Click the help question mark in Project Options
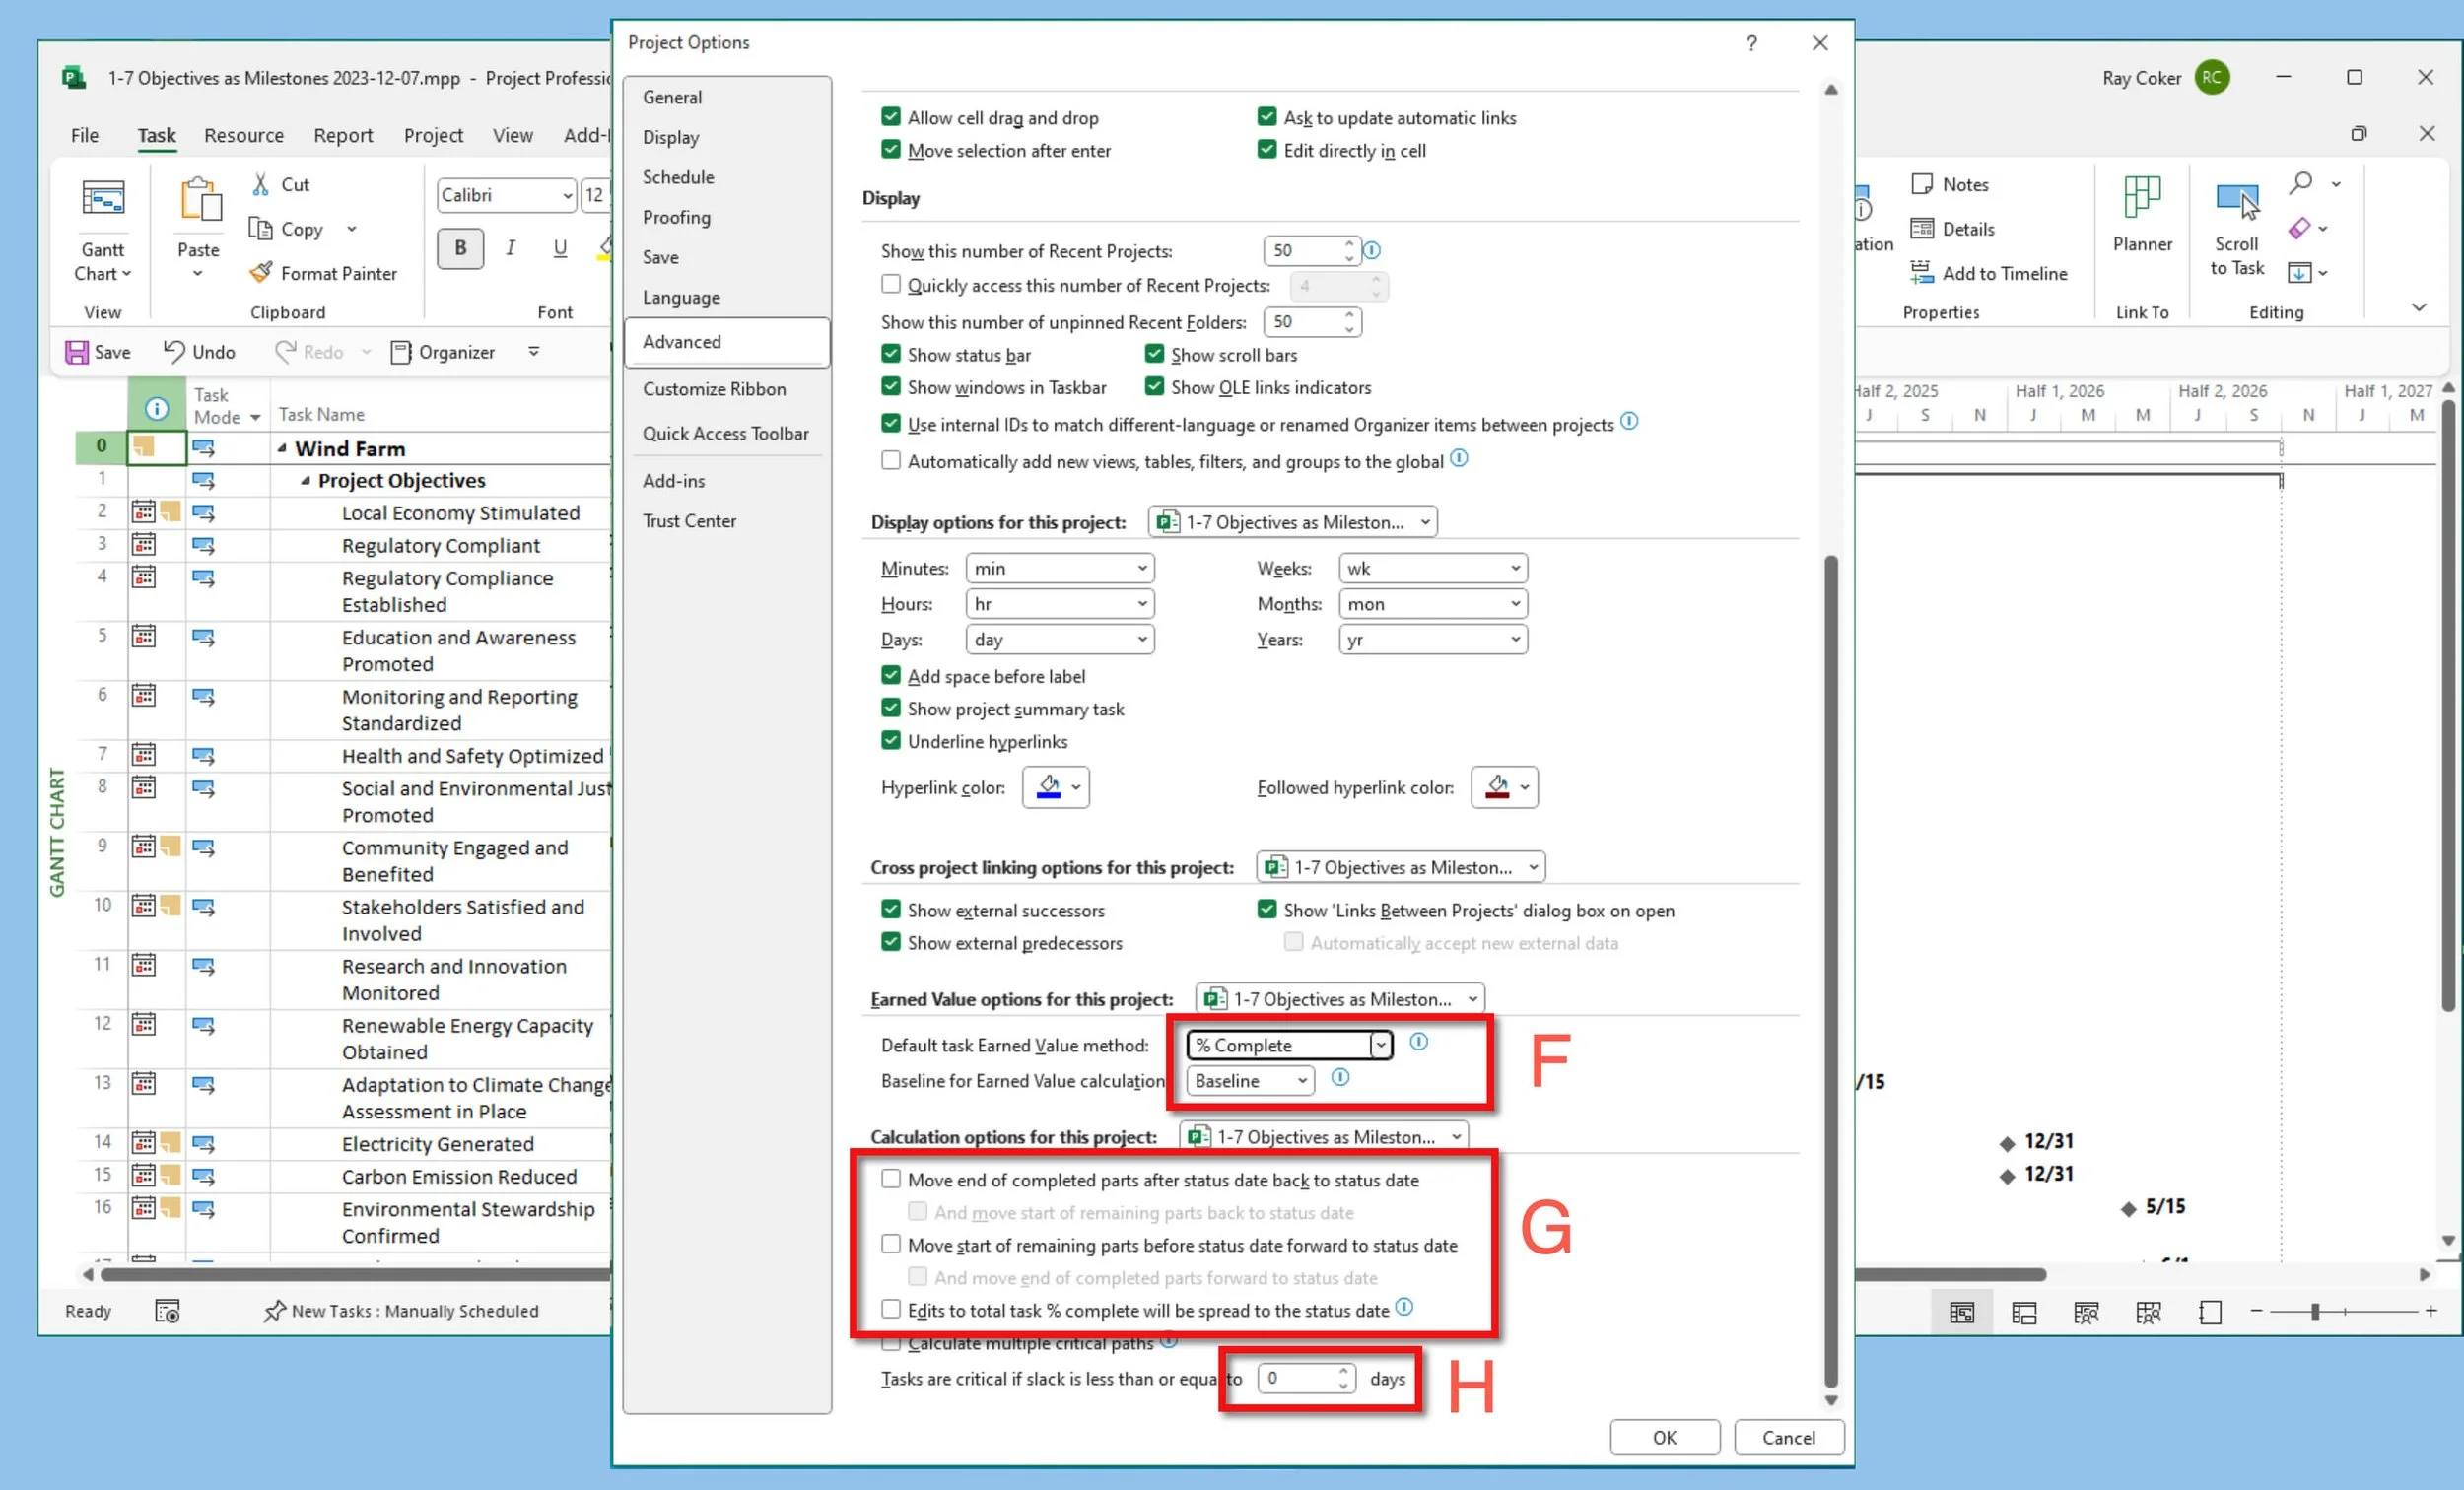Screen dimensions: 2464x1490 (x=1751, y=43)
